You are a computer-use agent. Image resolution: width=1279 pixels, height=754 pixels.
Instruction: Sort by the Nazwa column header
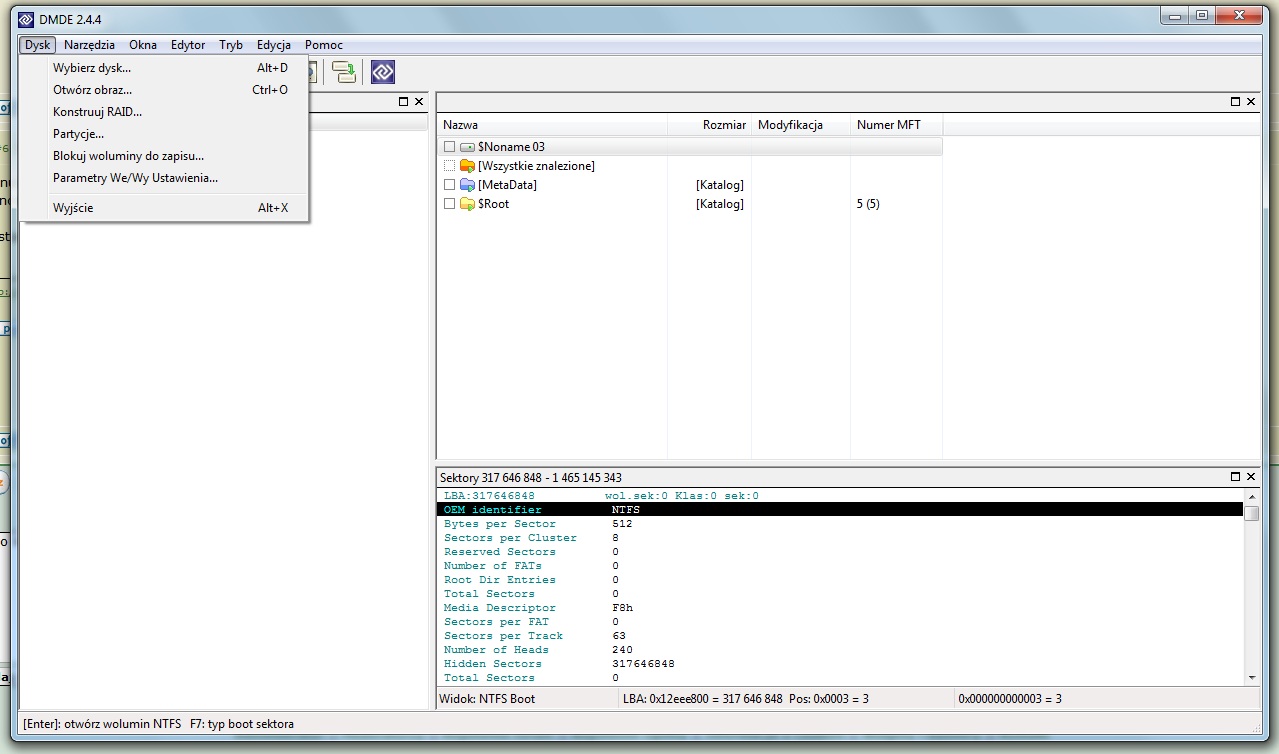[553, 125]
